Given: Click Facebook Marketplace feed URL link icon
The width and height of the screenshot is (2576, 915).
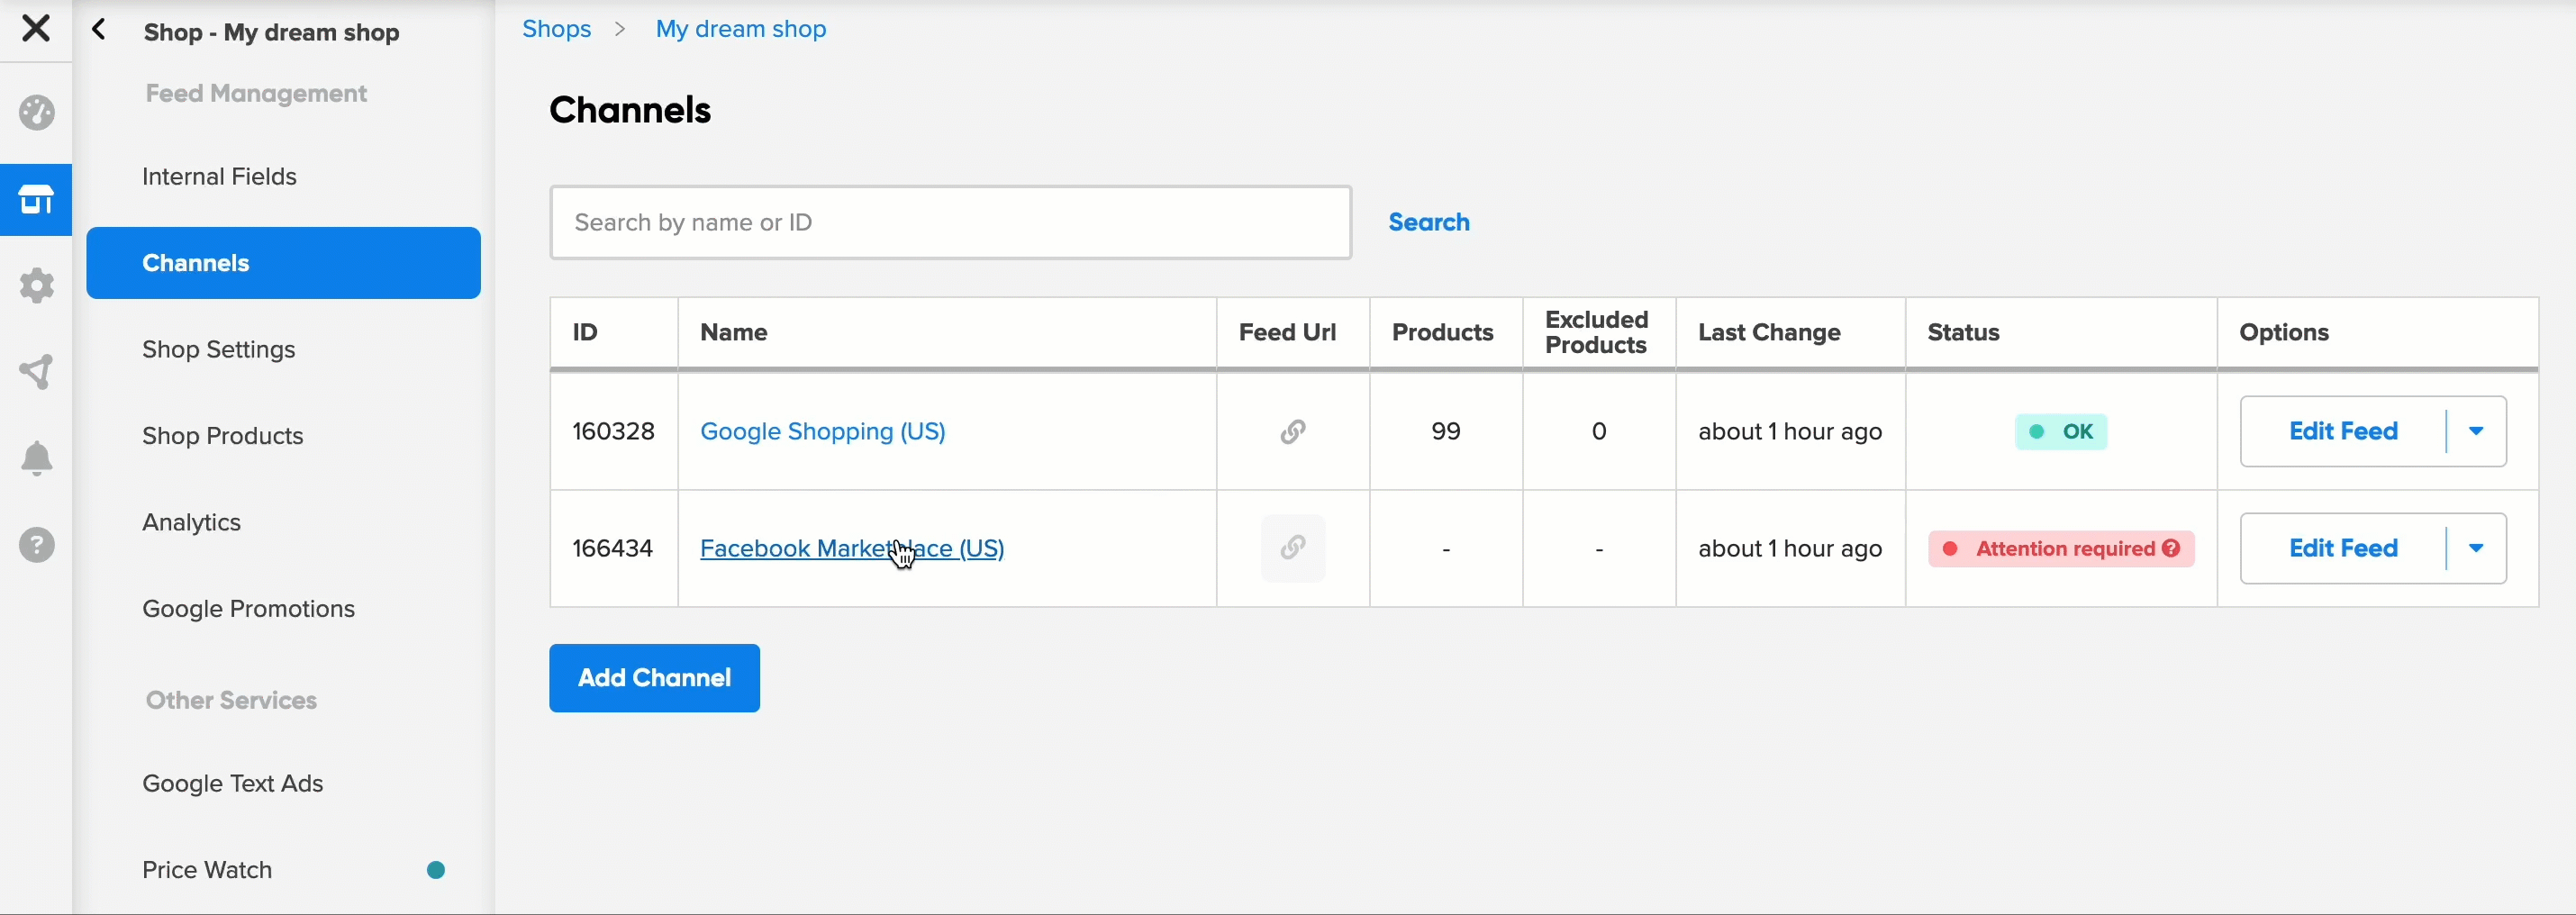Looking at the screenshot, I should click(x=1293, y=548).
